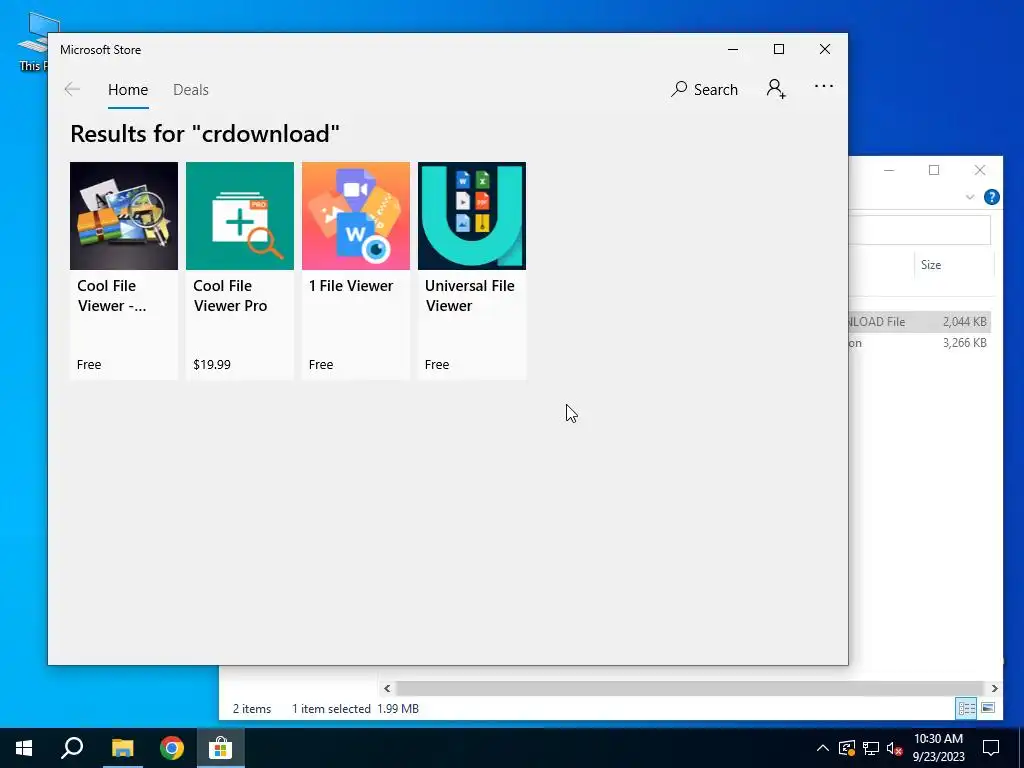
Task: Maximize the Microsoft Store window
Action: point(778,50)
